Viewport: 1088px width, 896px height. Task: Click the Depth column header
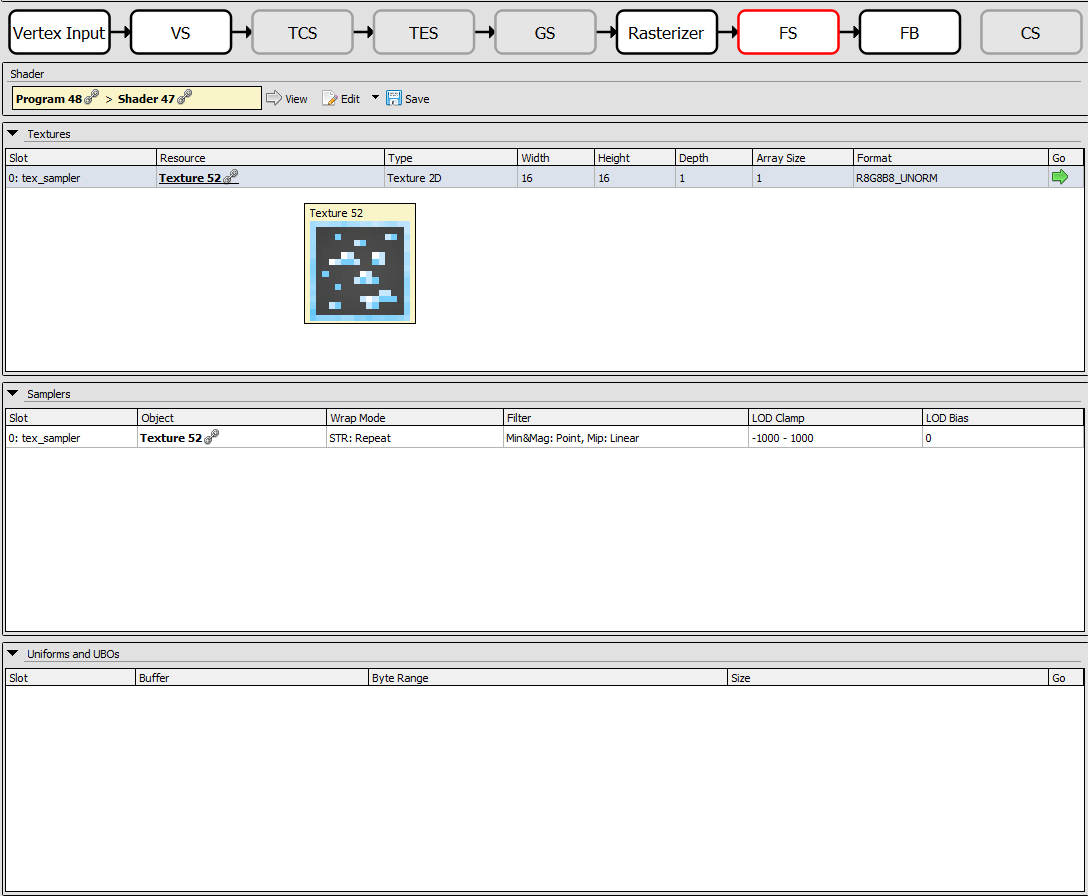[x=714, y=158]
